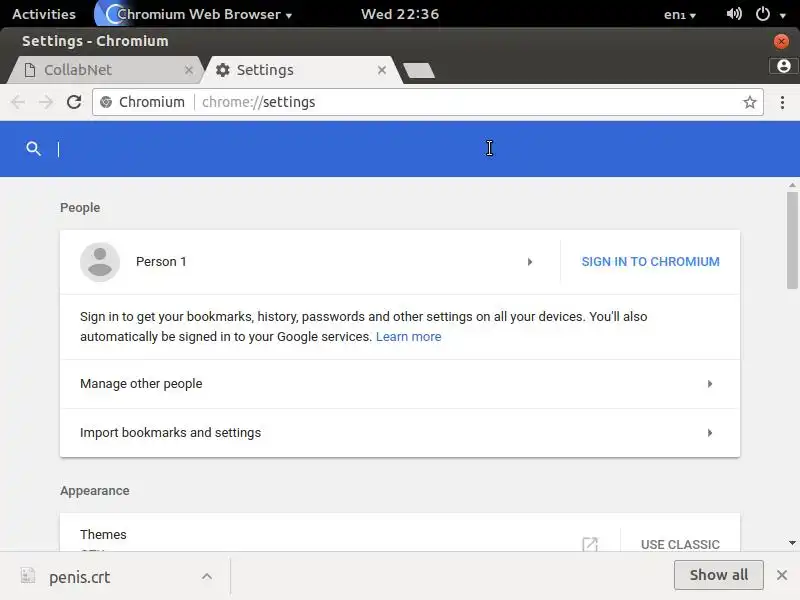800x600 pixels.
Task: Click the clock Wed 22:36
Action: tap(400, 14)
